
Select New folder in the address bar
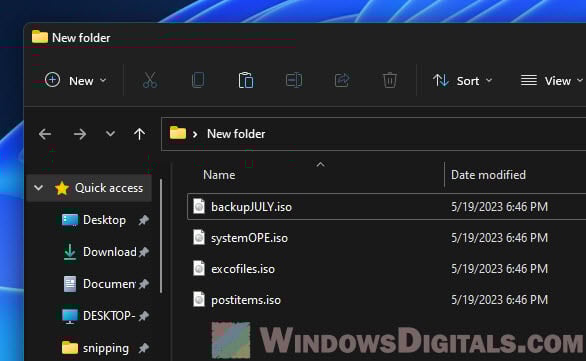coord(236,134)
